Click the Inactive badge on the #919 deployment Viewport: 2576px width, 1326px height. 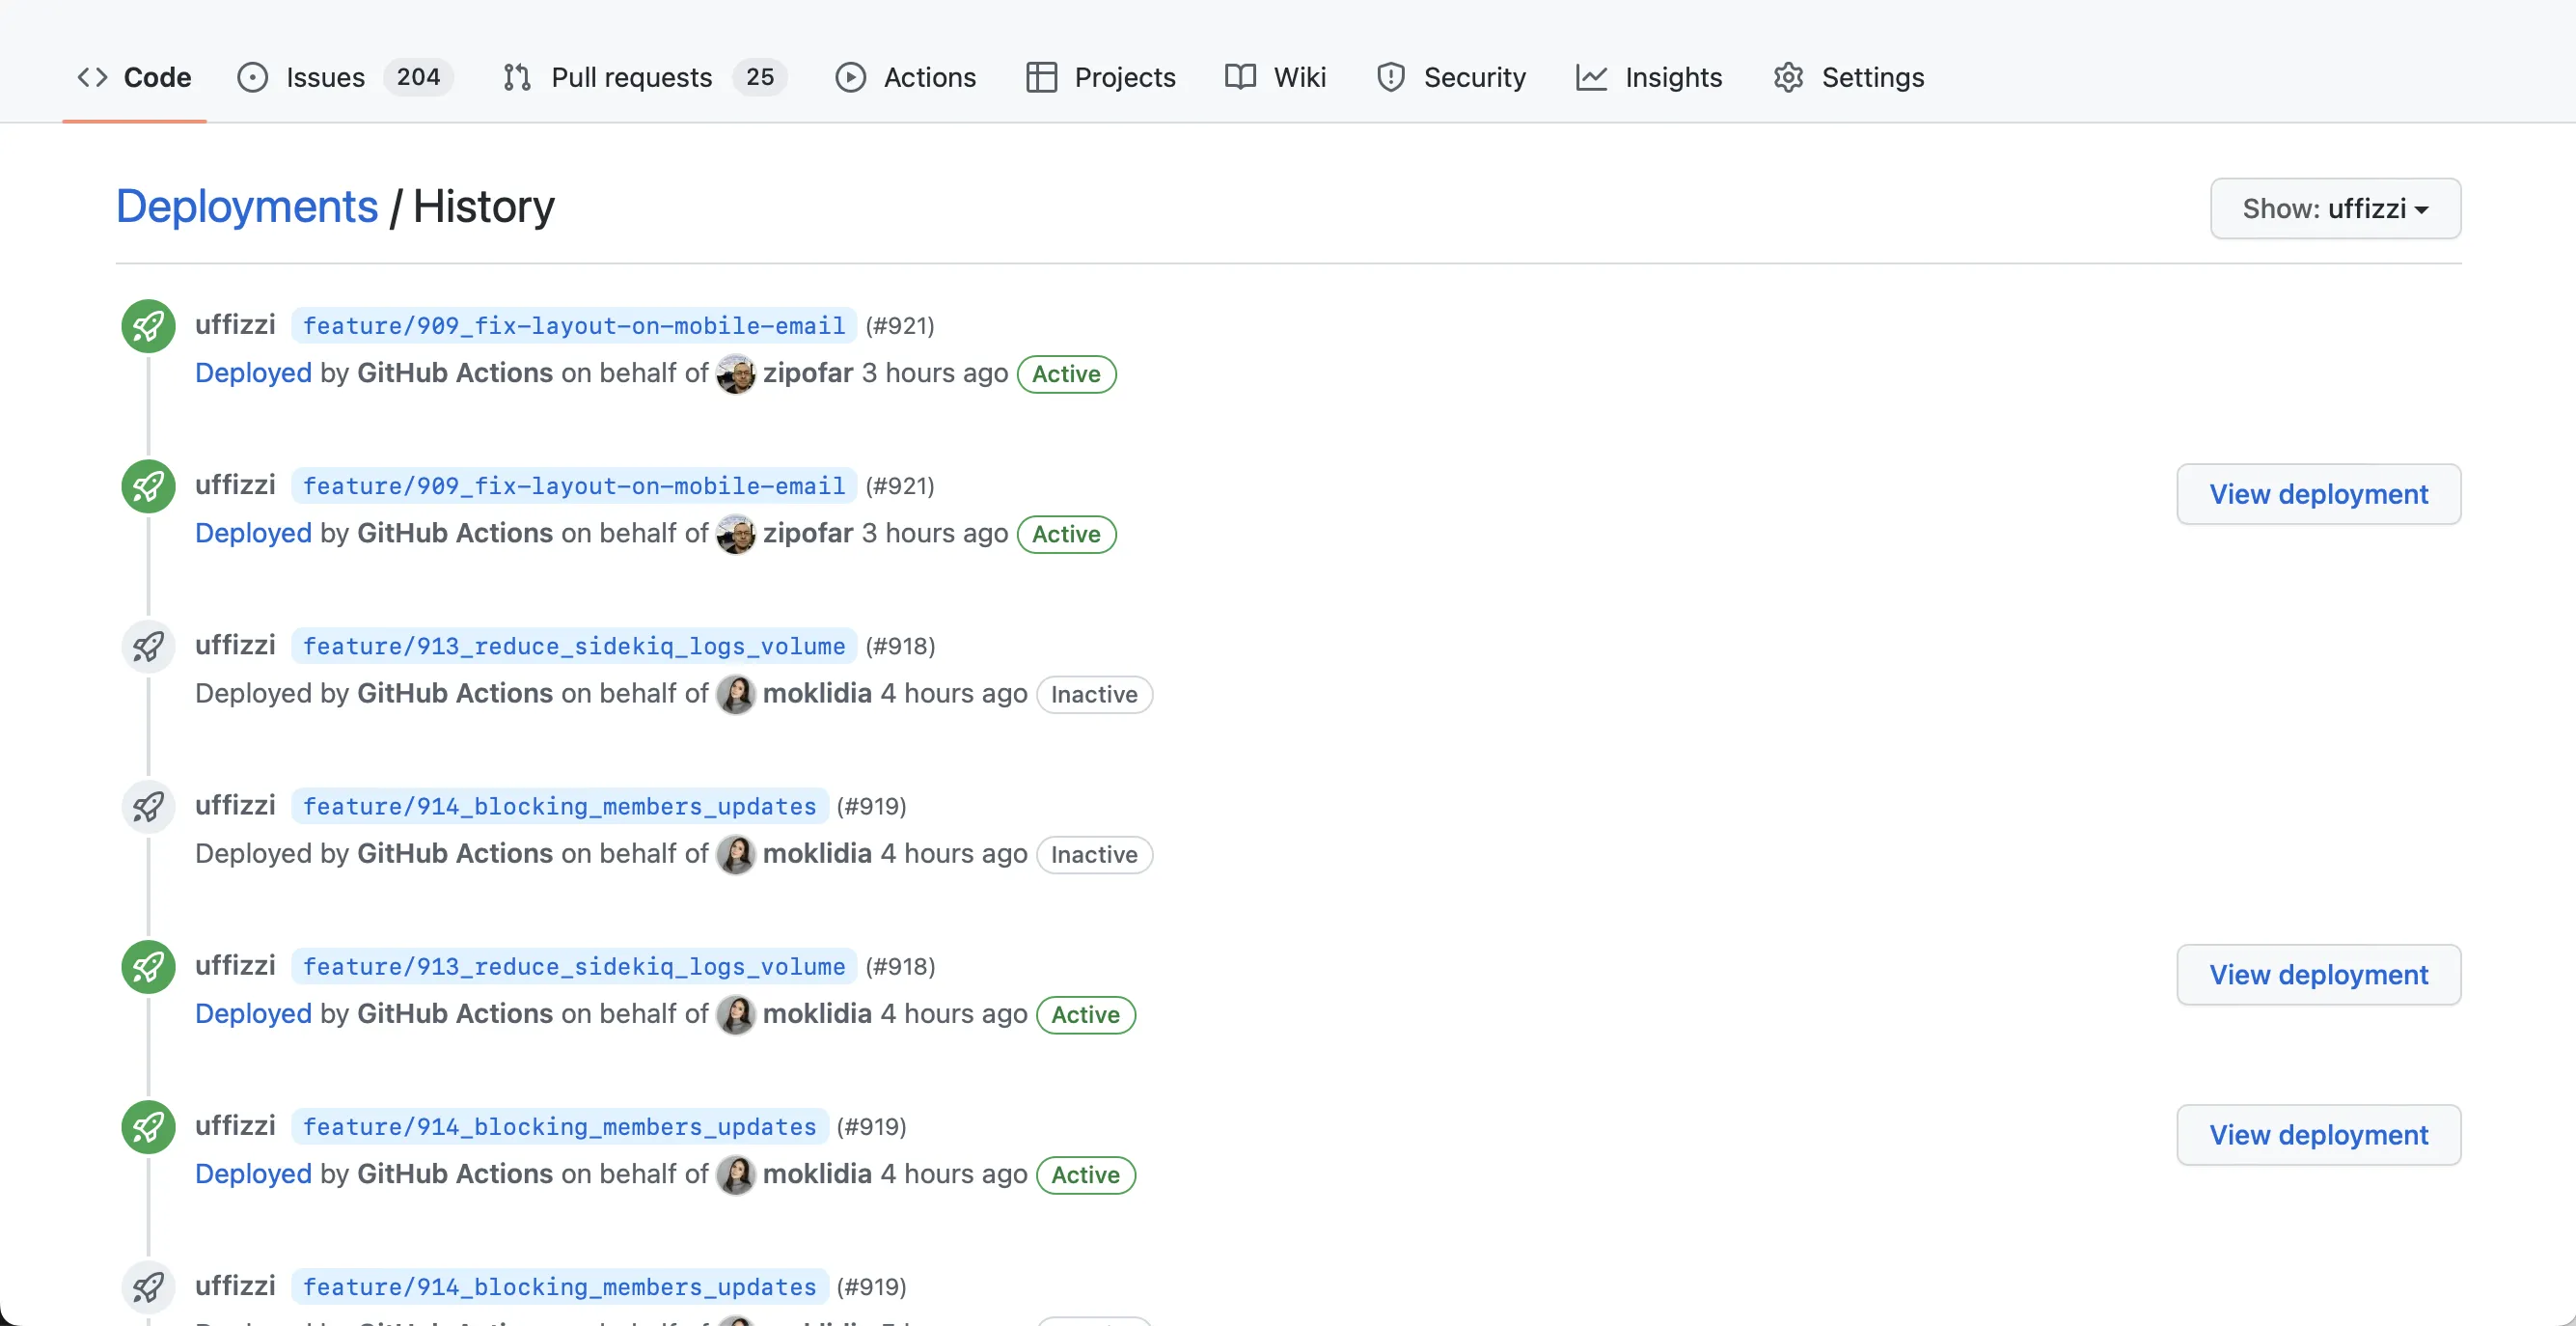1094,855
